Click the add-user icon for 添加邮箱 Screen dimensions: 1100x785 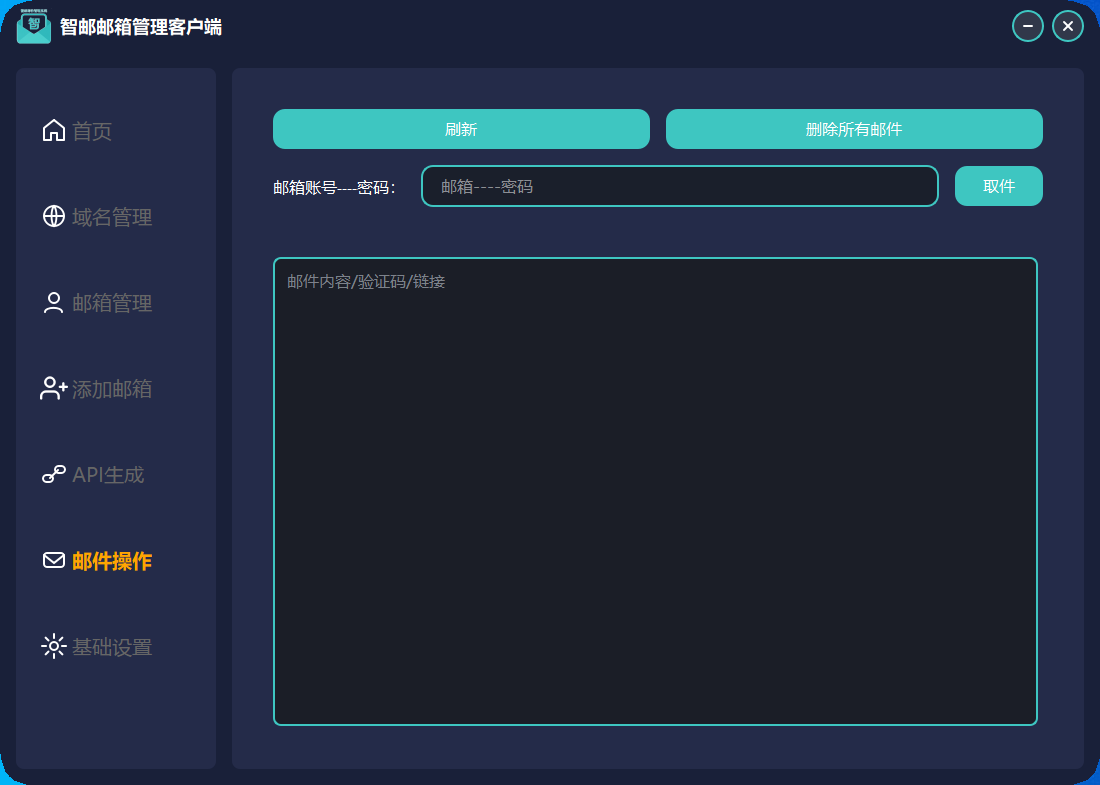coord(54,389)
